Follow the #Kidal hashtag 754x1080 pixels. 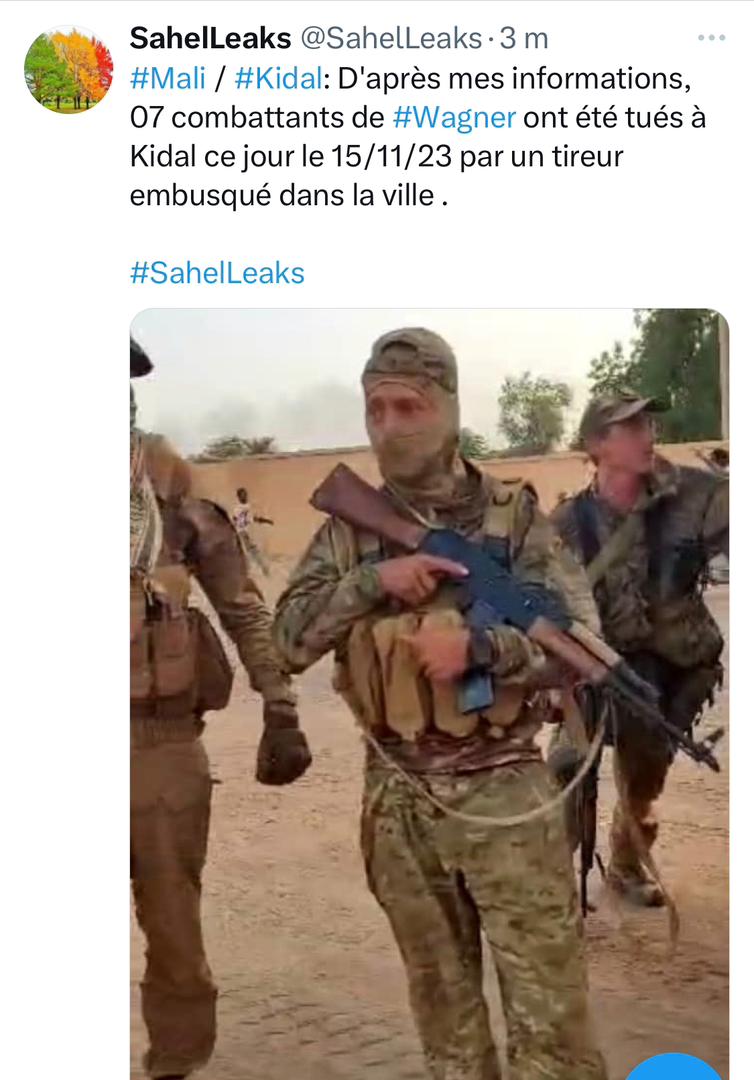[x=277, y=78]
